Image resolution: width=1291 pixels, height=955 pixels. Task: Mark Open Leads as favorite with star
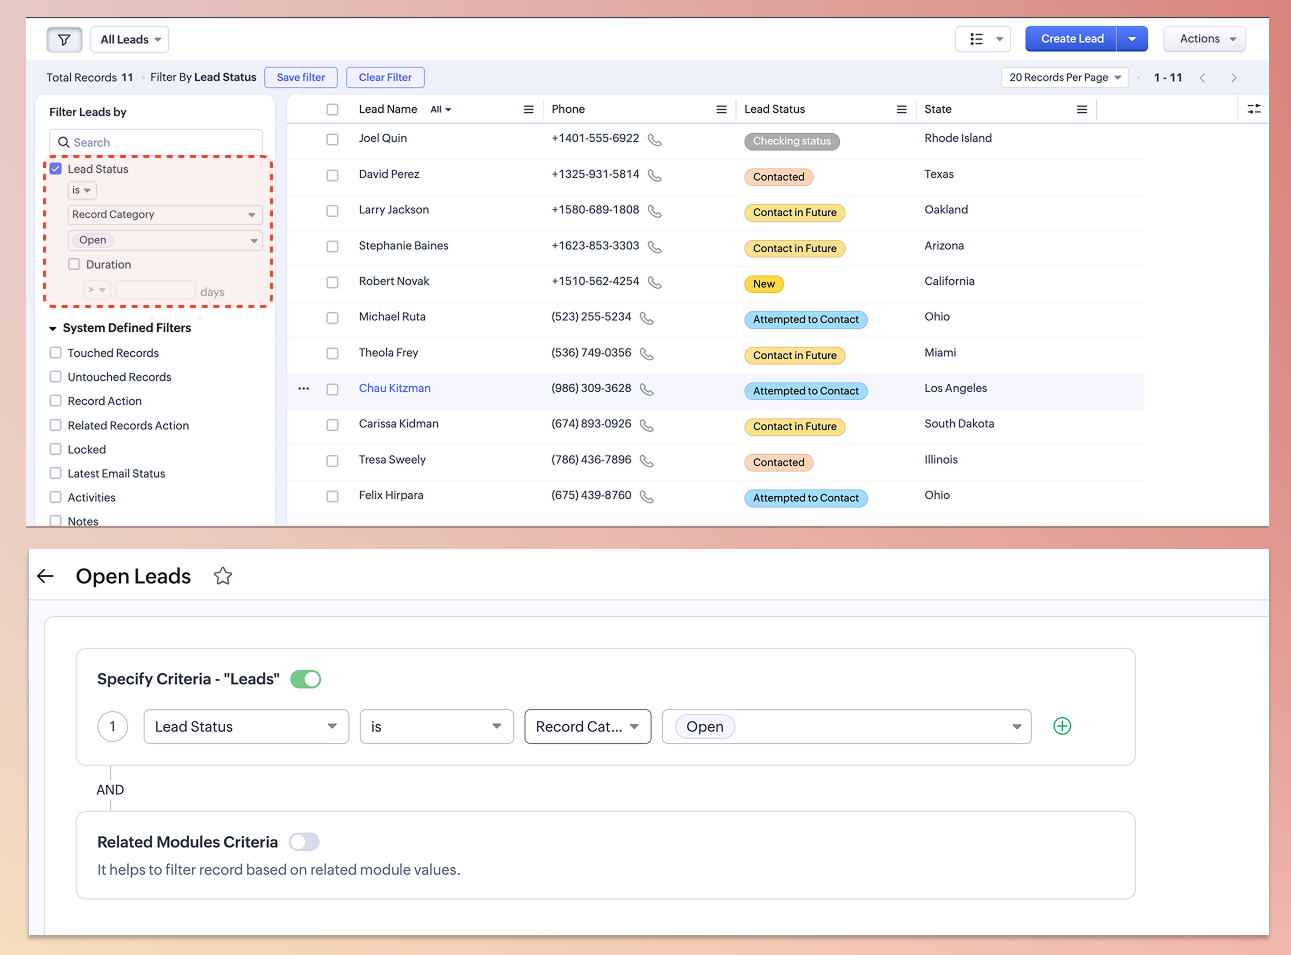pyautogui.click(x=223, y=576)
